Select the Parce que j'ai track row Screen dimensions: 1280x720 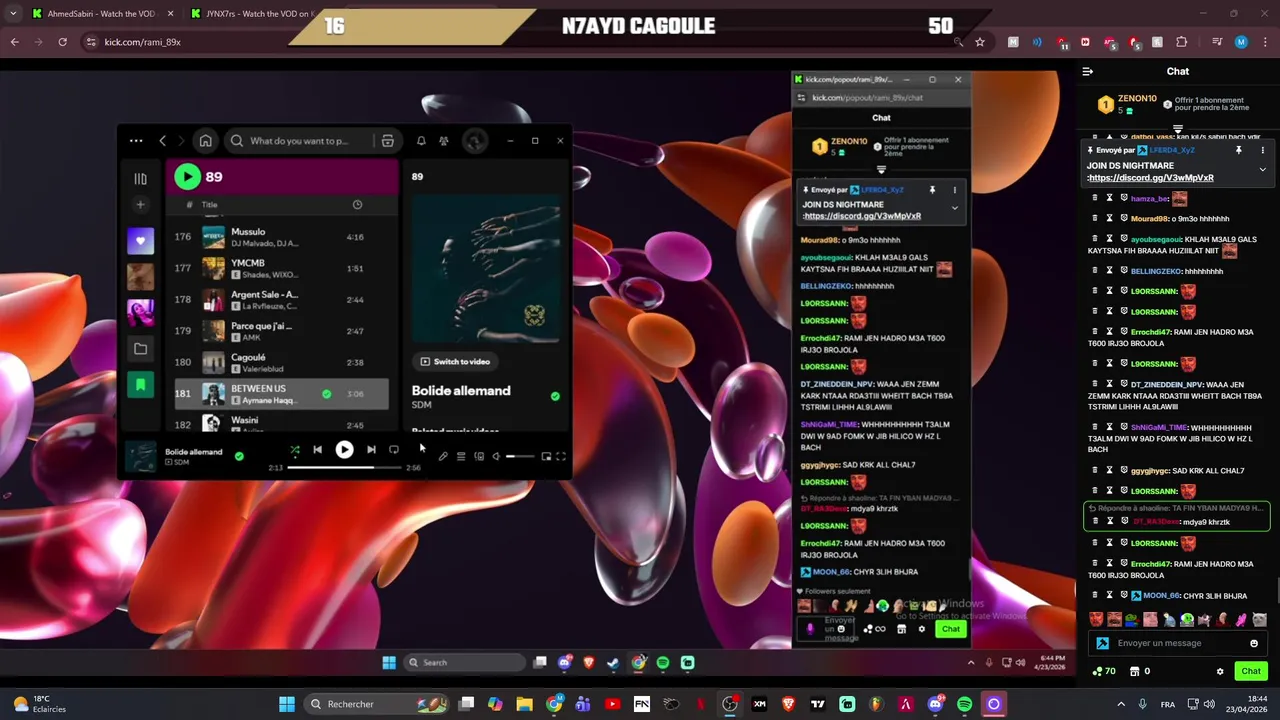pos(282,331)
